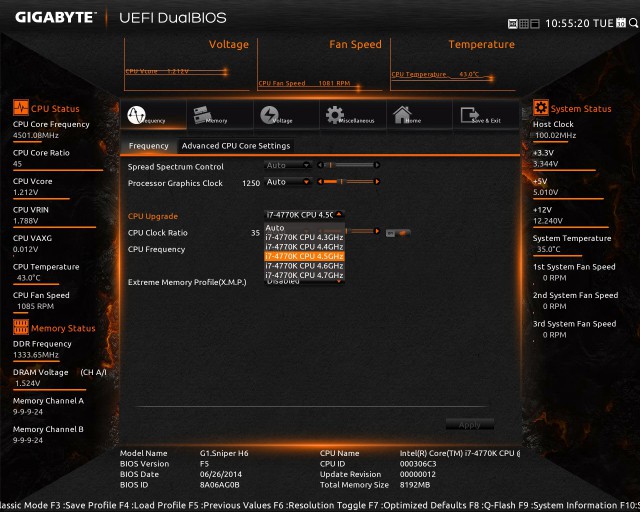Select i7-4770K CPU 4.7GHz option
Viewport: 640px width, 512px height.
(304, 275)
